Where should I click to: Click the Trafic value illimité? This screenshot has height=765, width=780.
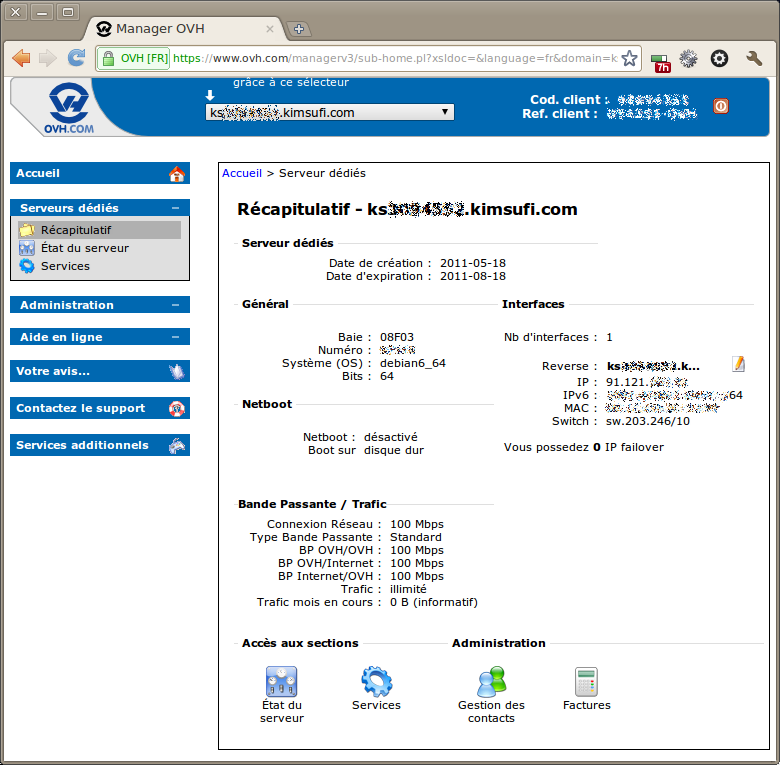tap(408, 589)
